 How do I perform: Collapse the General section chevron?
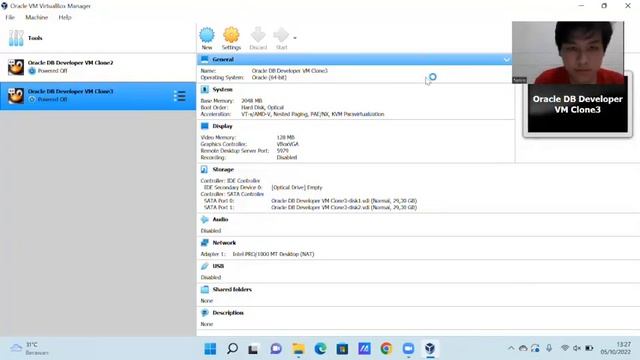(506, 60)
